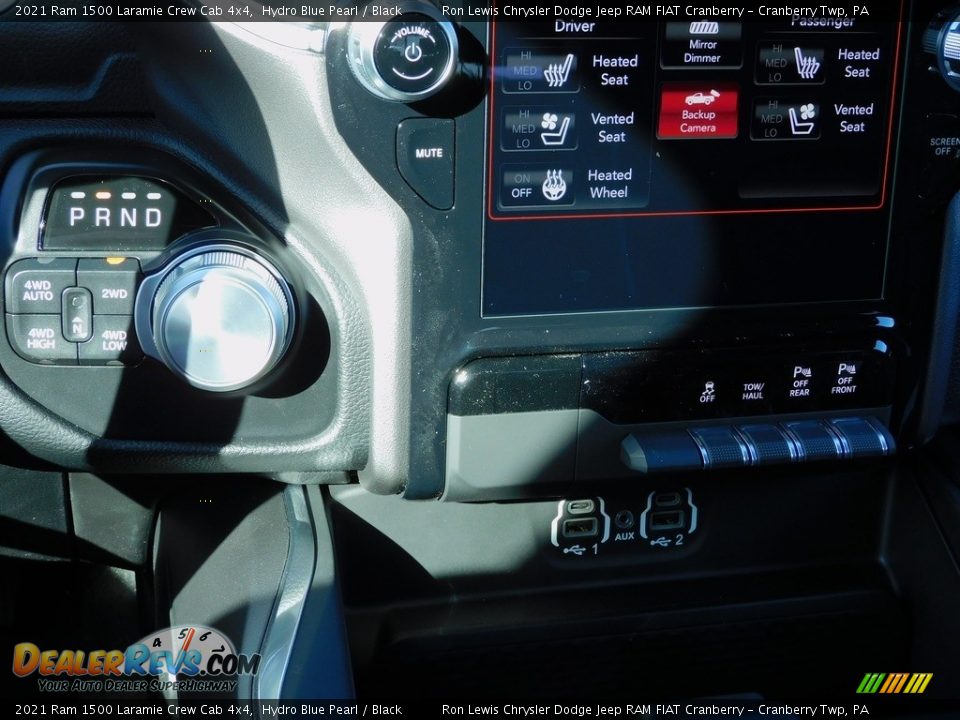Screen dimensions: 960x720
Task: Open the red Backup Camera tile
Action: pyautogui.click(x=698, y=111)
